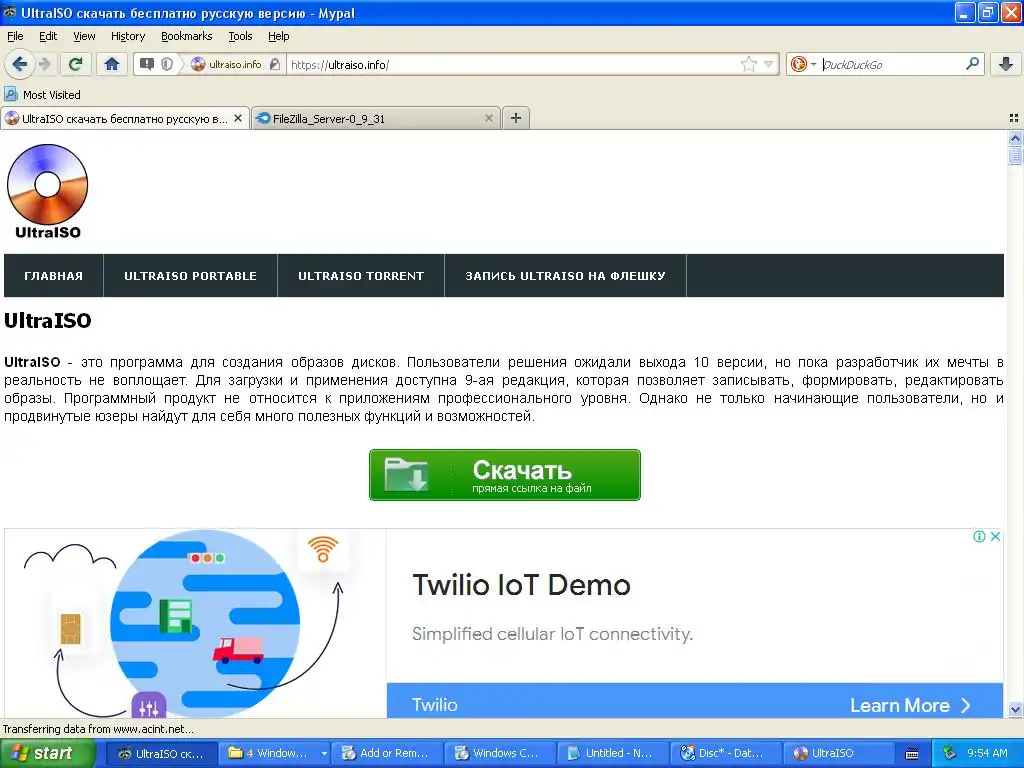
Task: Expand the 4 Window... taskbar group
Action: (274, 753)
